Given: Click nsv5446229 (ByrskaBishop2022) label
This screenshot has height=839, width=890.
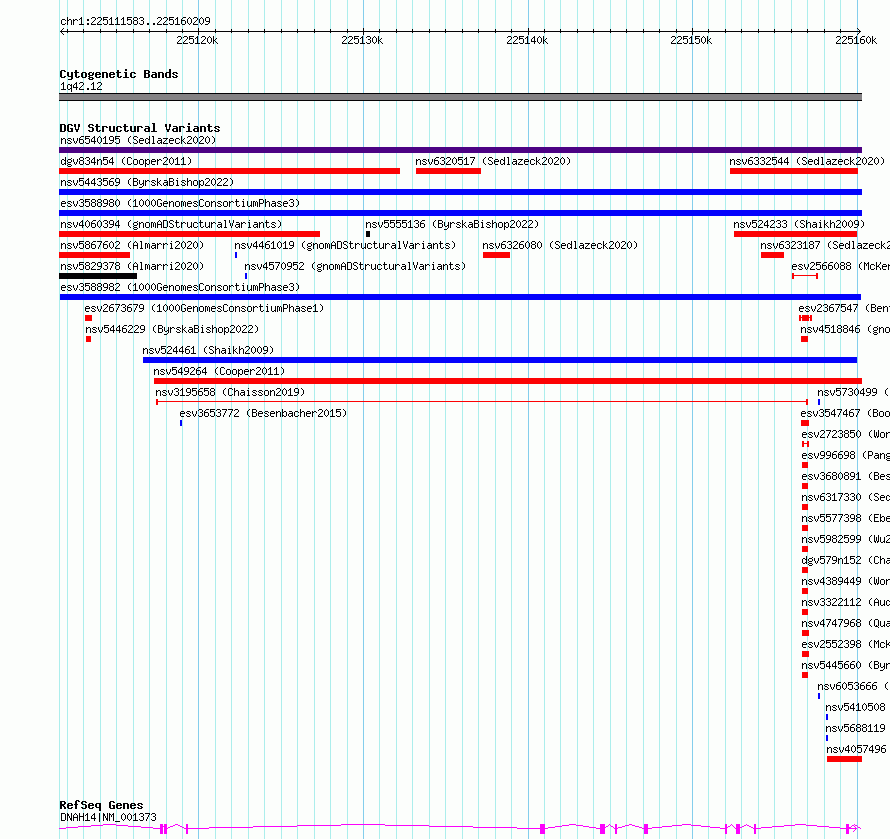Looking at the screenshot, I should pyautogui.click(x=172, y=329).
